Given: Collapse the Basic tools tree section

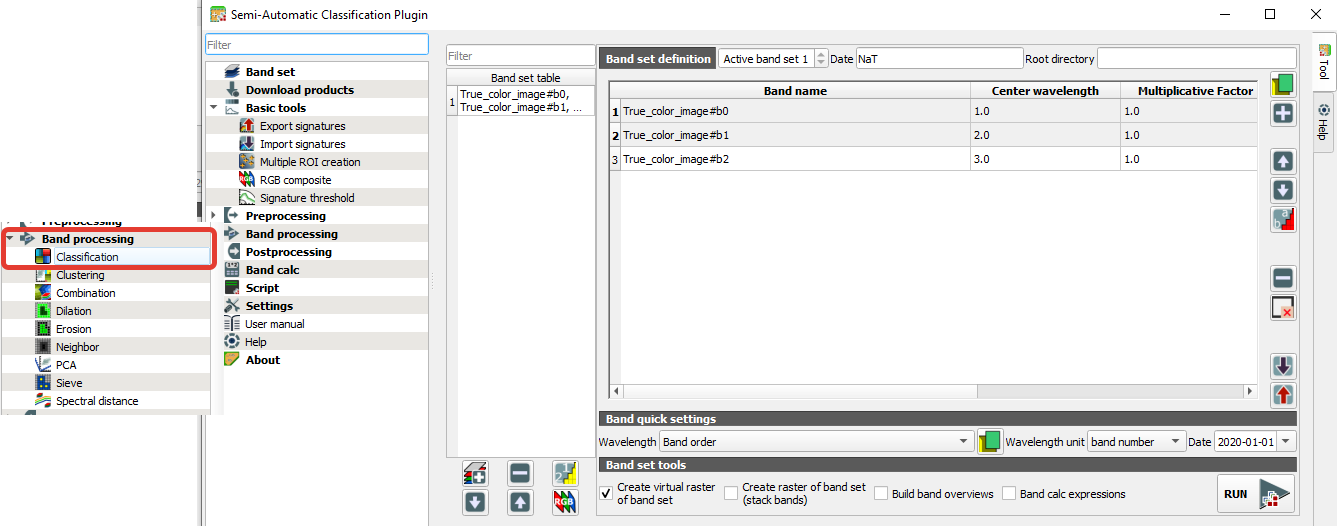Looking at the screenshot, I should click(213, 108).
